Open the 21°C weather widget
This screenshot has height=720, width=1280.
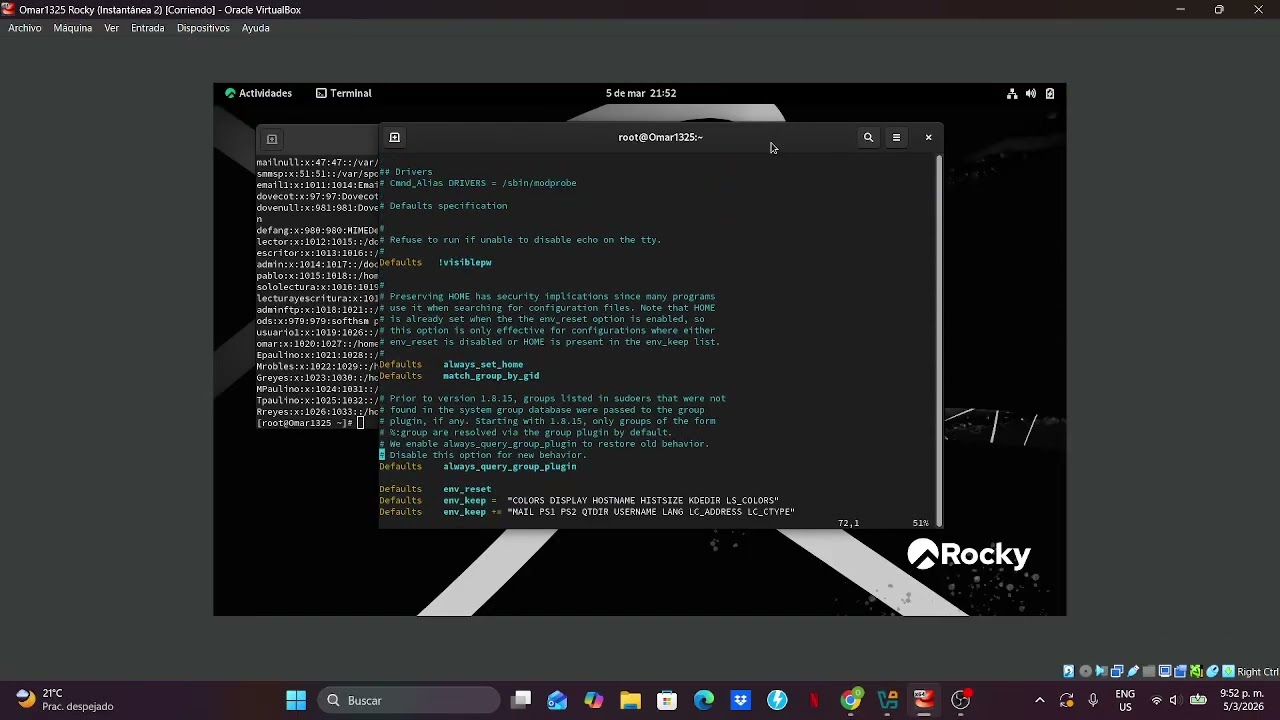click(x=66, y=700)
